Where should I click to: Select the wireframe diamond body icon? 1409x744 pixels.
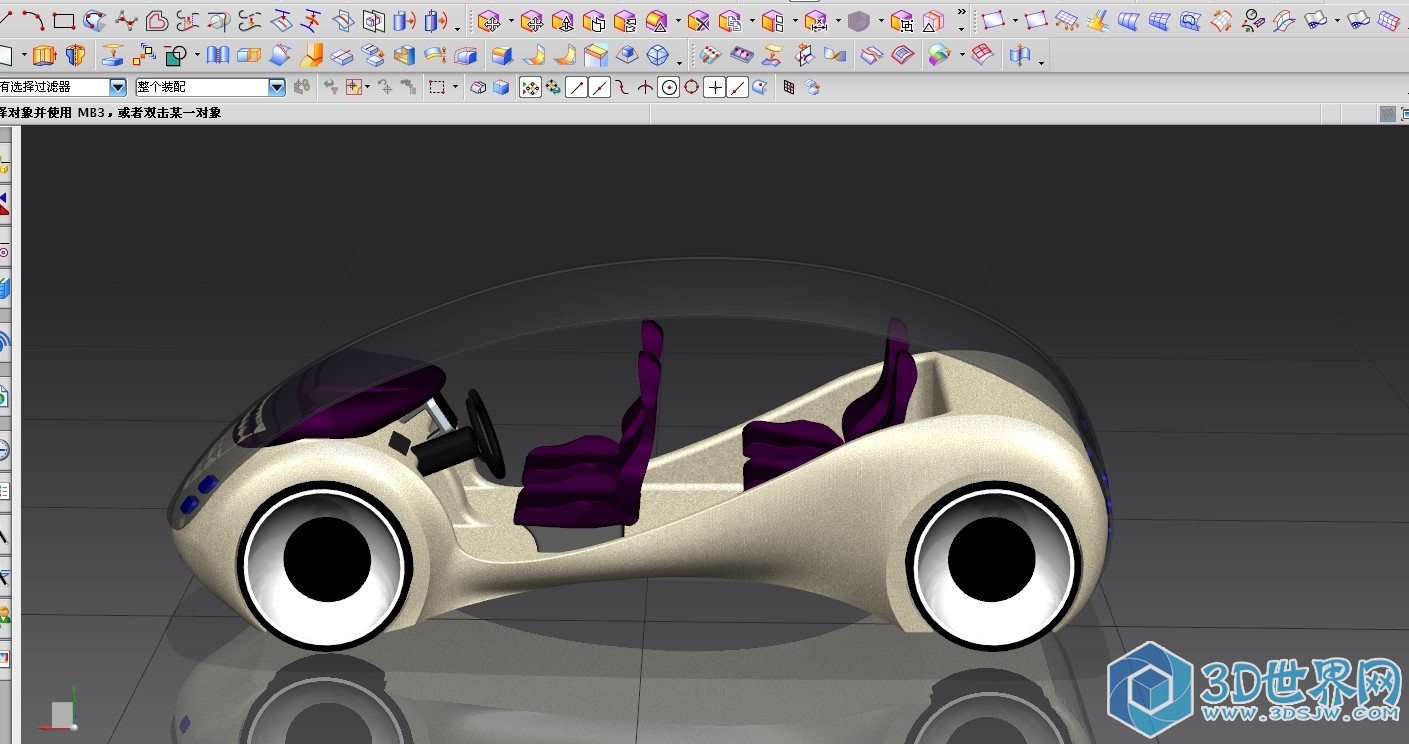point(658,55)
